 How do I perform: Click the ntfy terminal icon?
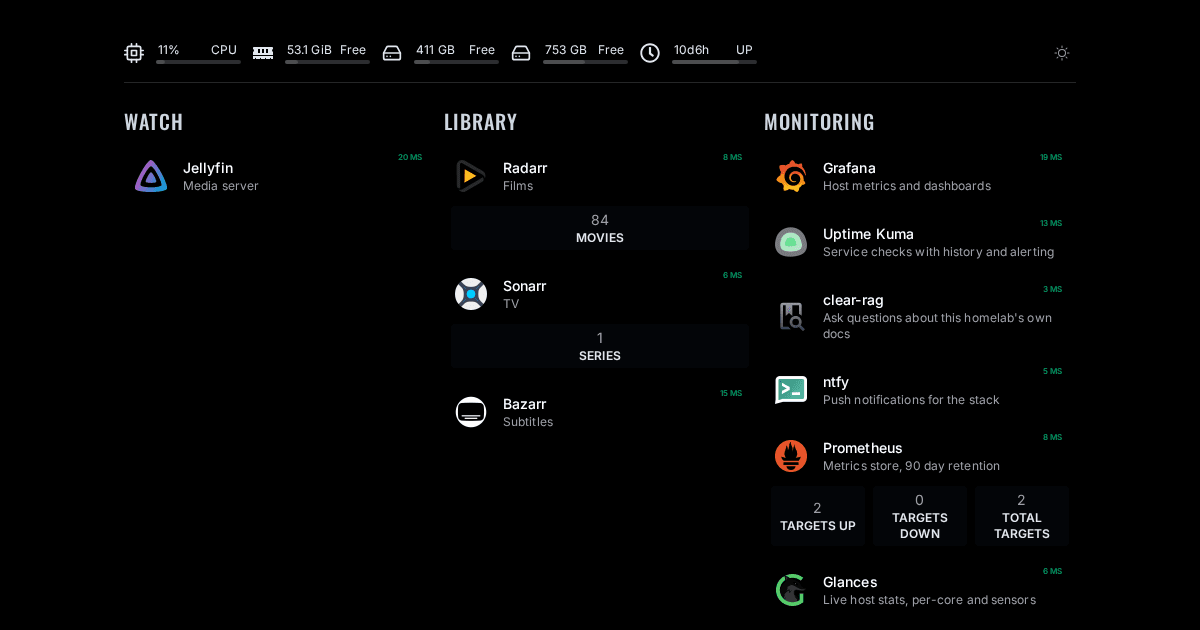click(791, 390)
